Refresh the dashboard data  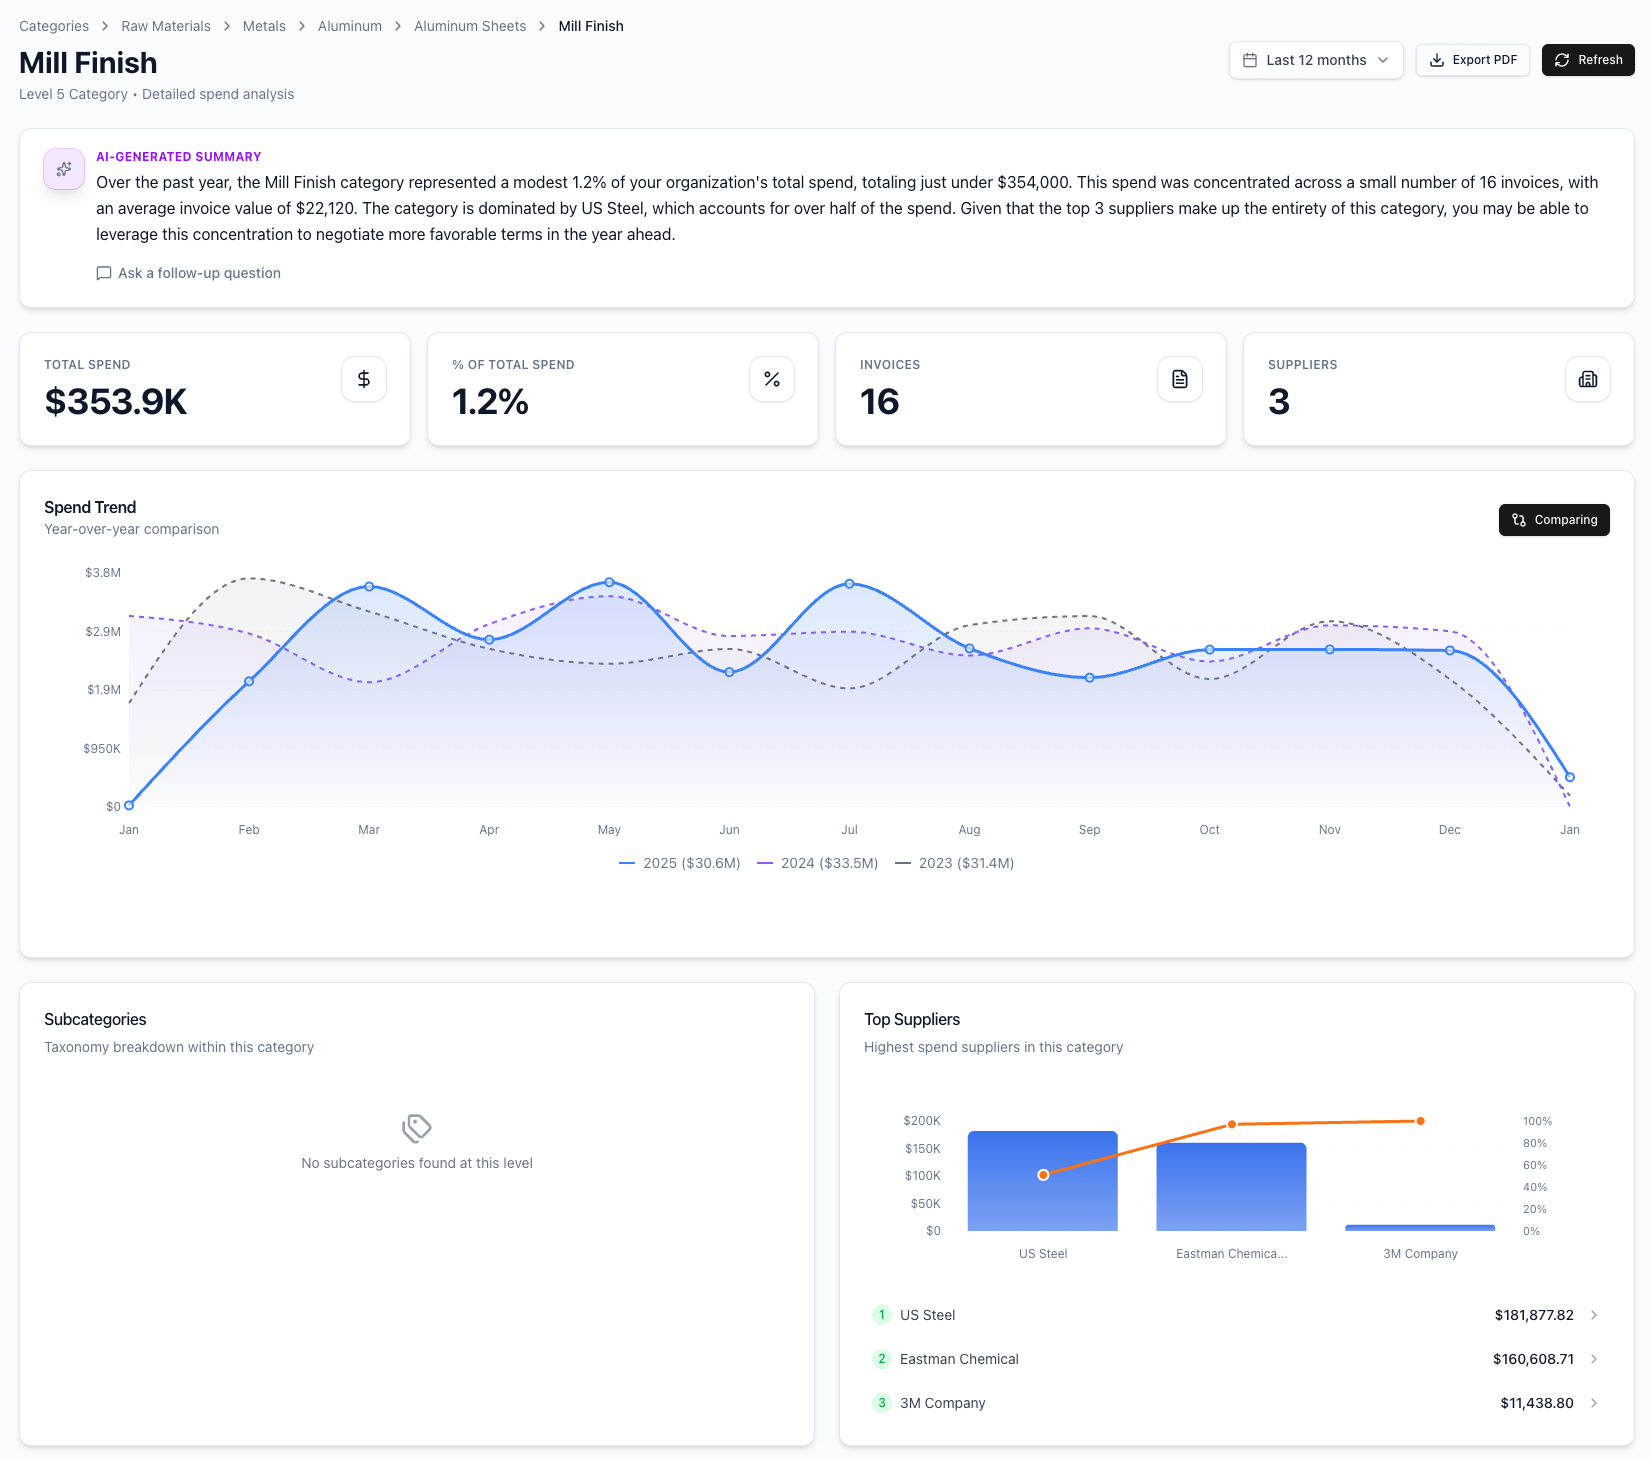point(1587,60)
